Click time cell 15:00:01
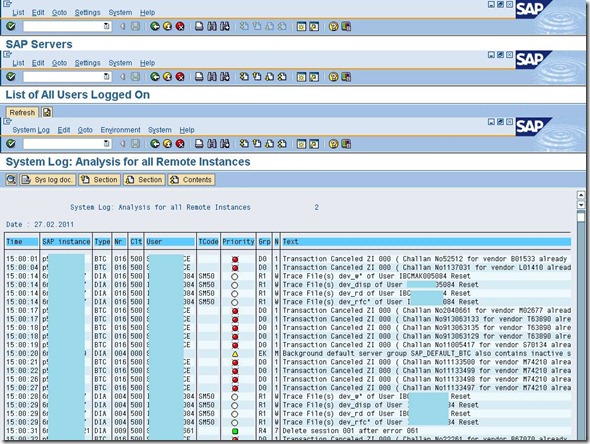 (x=22, y=259)
